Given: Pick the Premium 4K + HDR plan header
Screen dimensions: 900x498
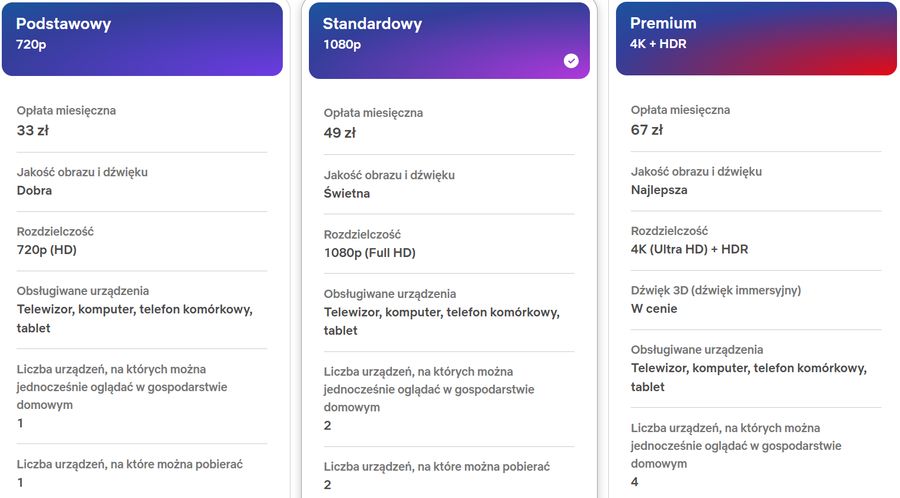Looking at the screenshot, I should pyautogui.click(x=757, y=38).
